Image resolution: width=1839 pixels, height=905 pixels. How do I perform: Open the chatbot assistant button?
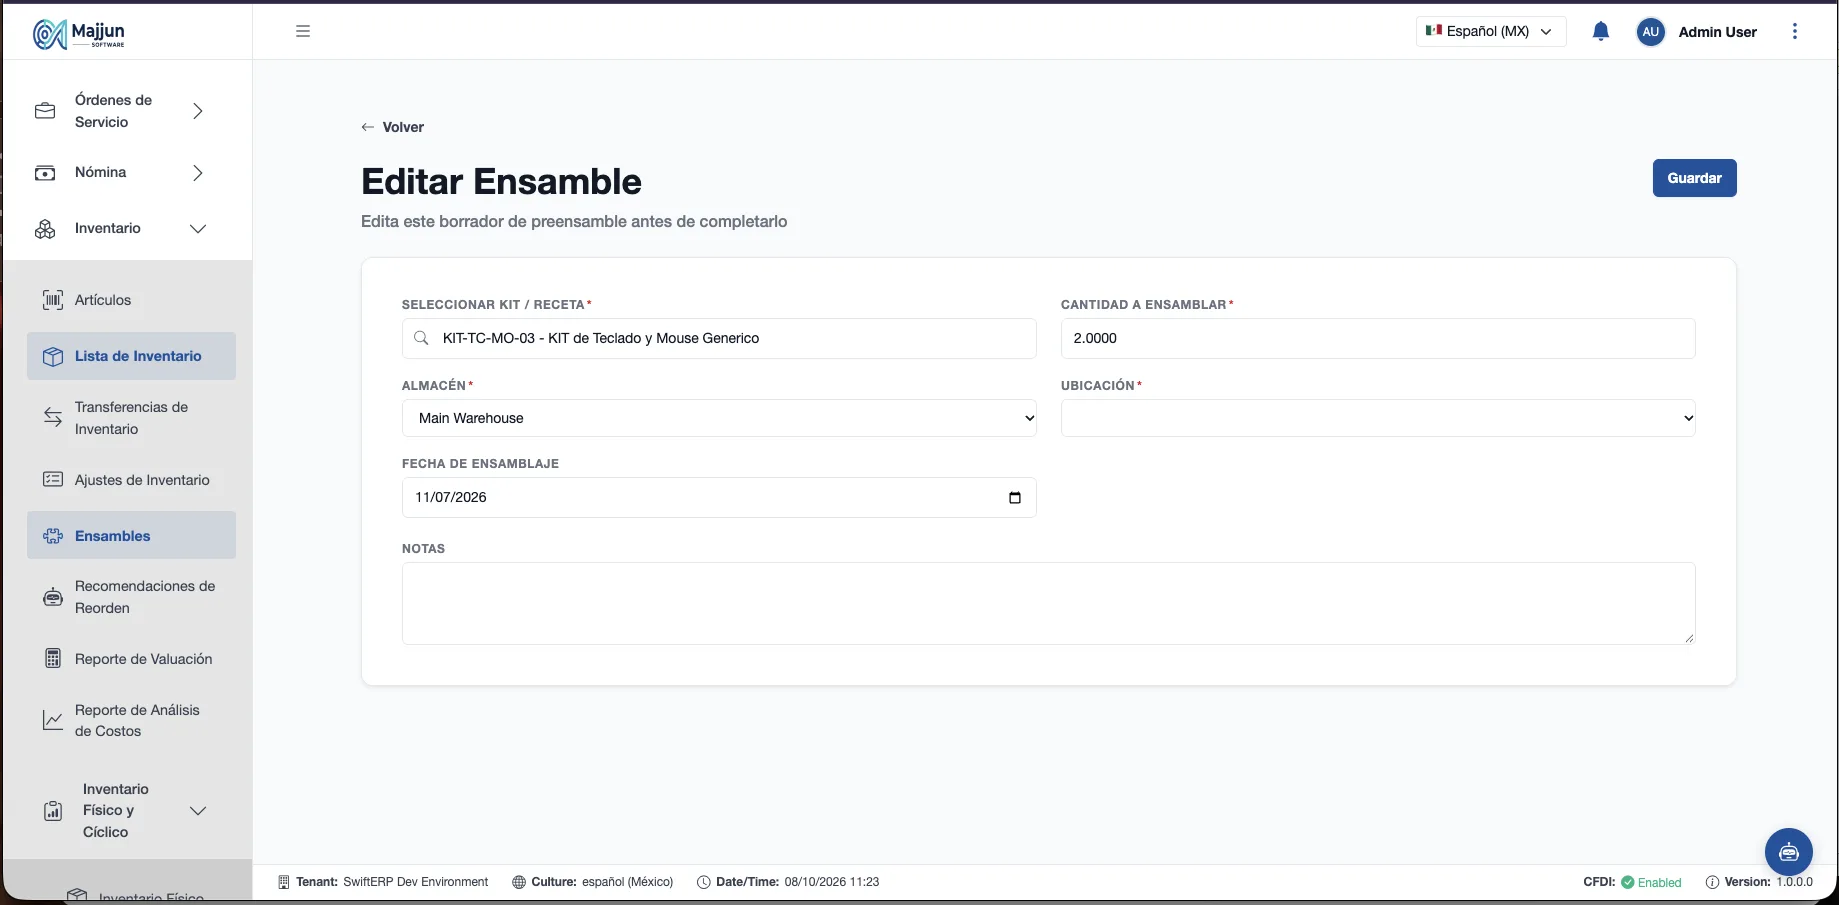point(1788,852)
